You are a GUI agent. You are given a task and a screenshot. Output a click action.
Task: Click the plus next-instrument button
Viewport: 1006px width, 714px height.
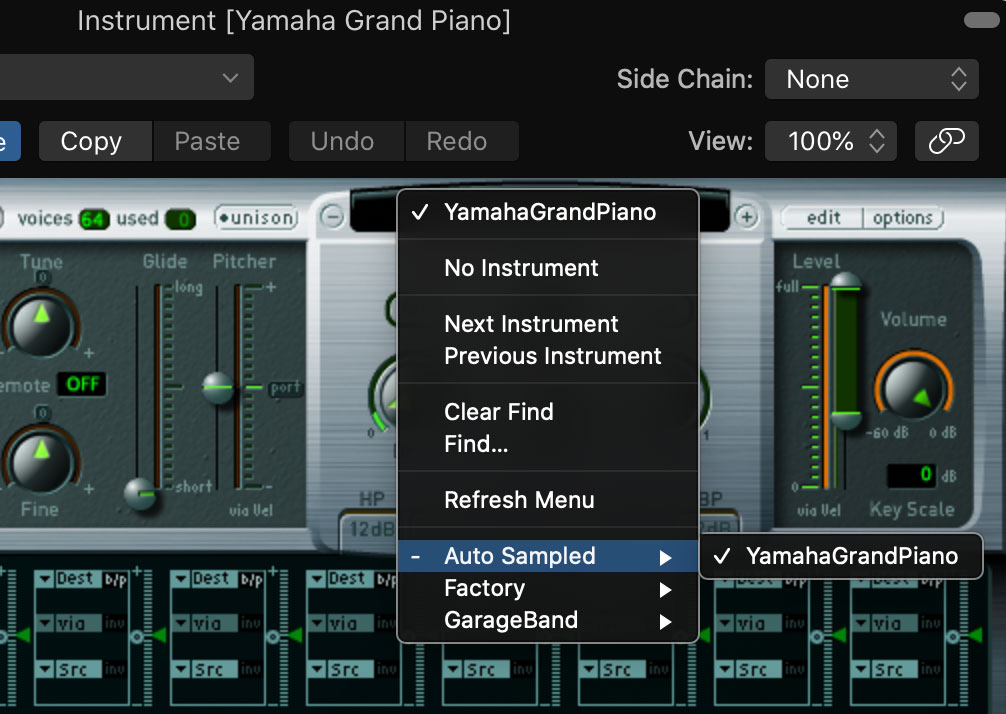coord(747,217)
